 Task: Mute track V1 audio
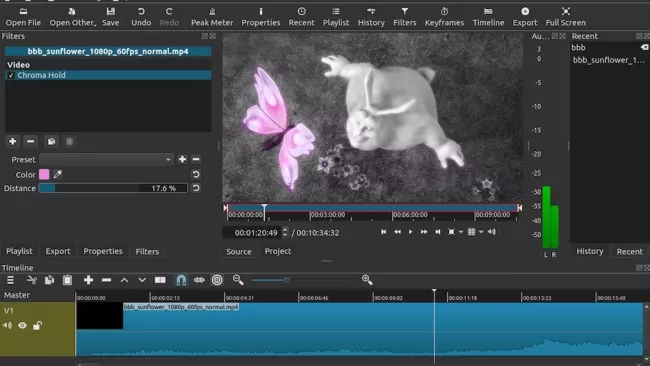[7, 325]
